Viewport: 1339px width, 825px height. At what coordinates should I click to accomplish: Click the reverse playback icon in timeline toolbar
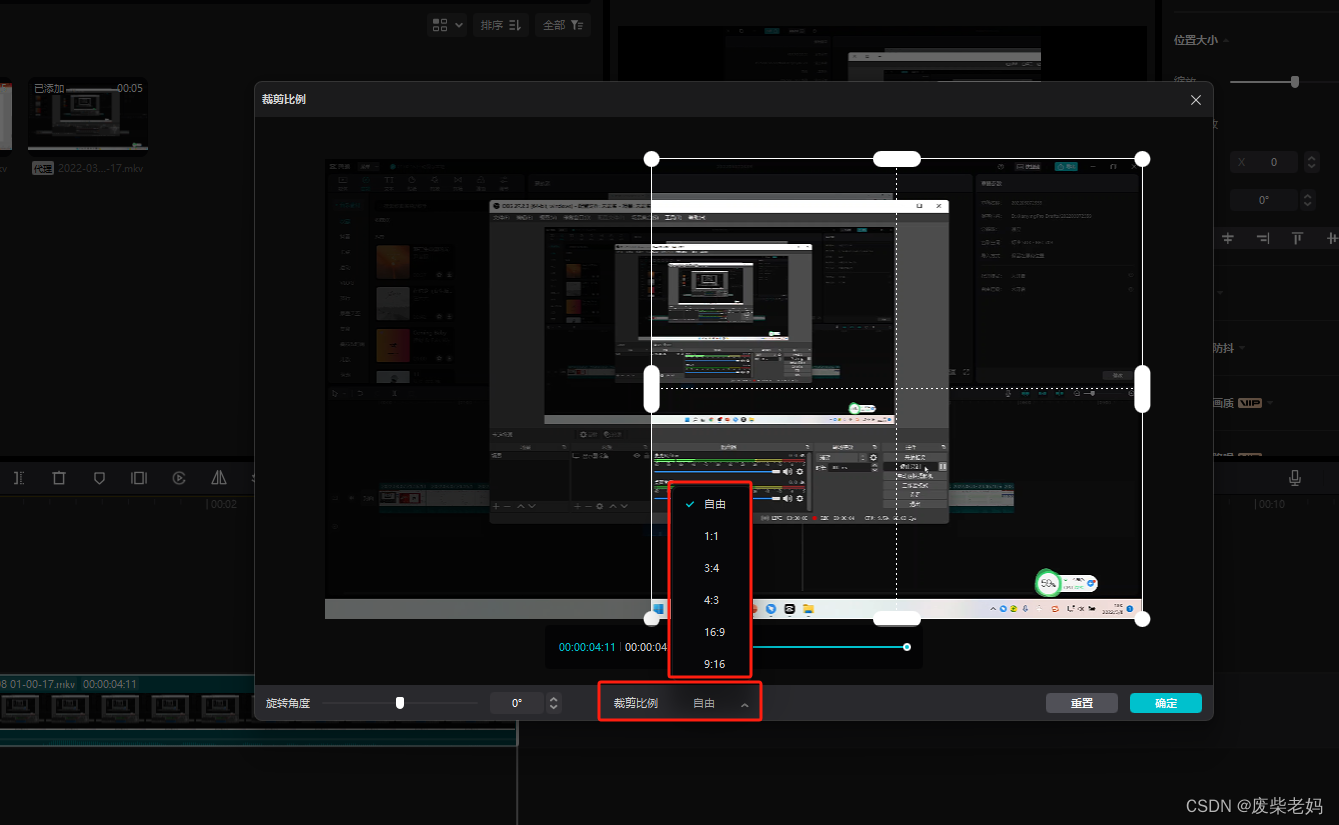point(179,478)
